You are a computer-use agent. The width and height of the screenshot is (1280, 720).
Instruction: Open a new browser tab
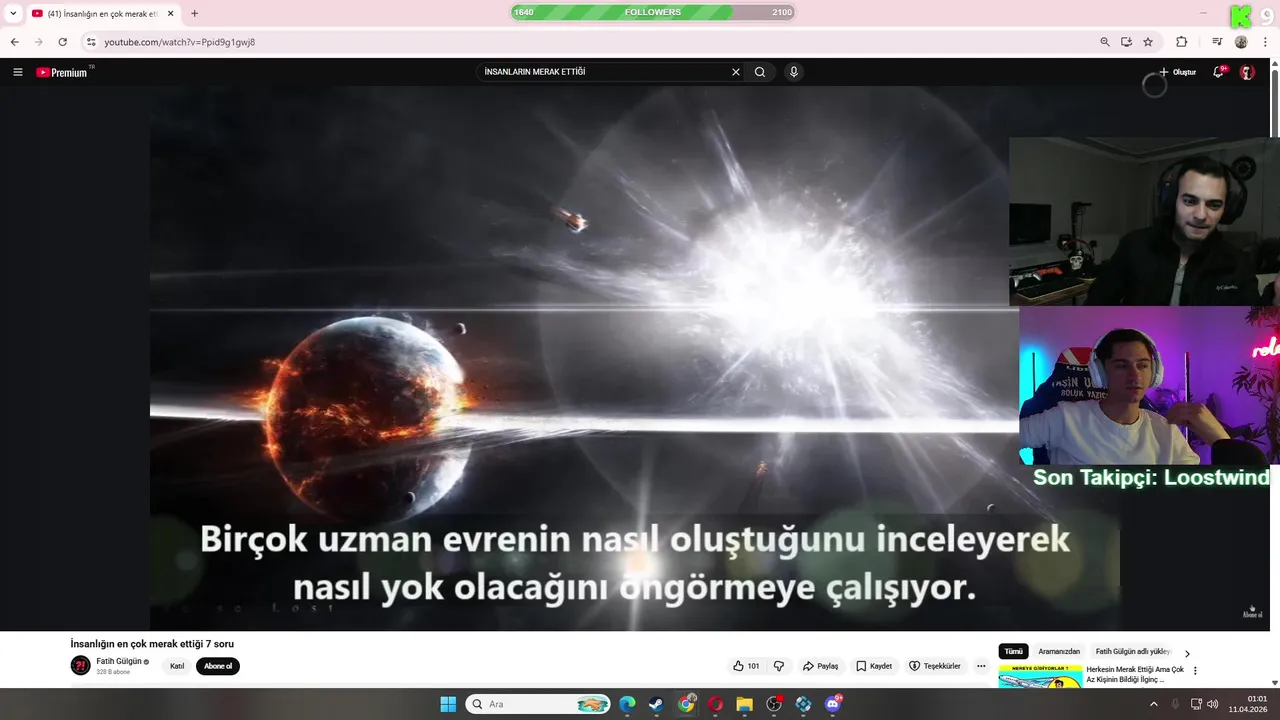(194, 14)
